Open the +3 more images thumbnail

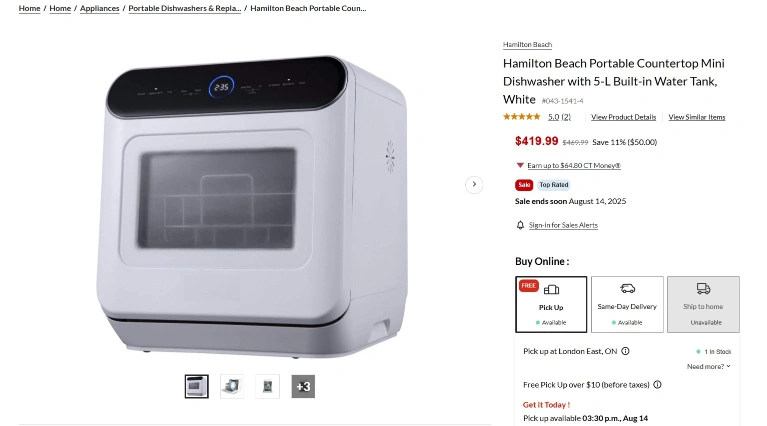coord(303,386)
